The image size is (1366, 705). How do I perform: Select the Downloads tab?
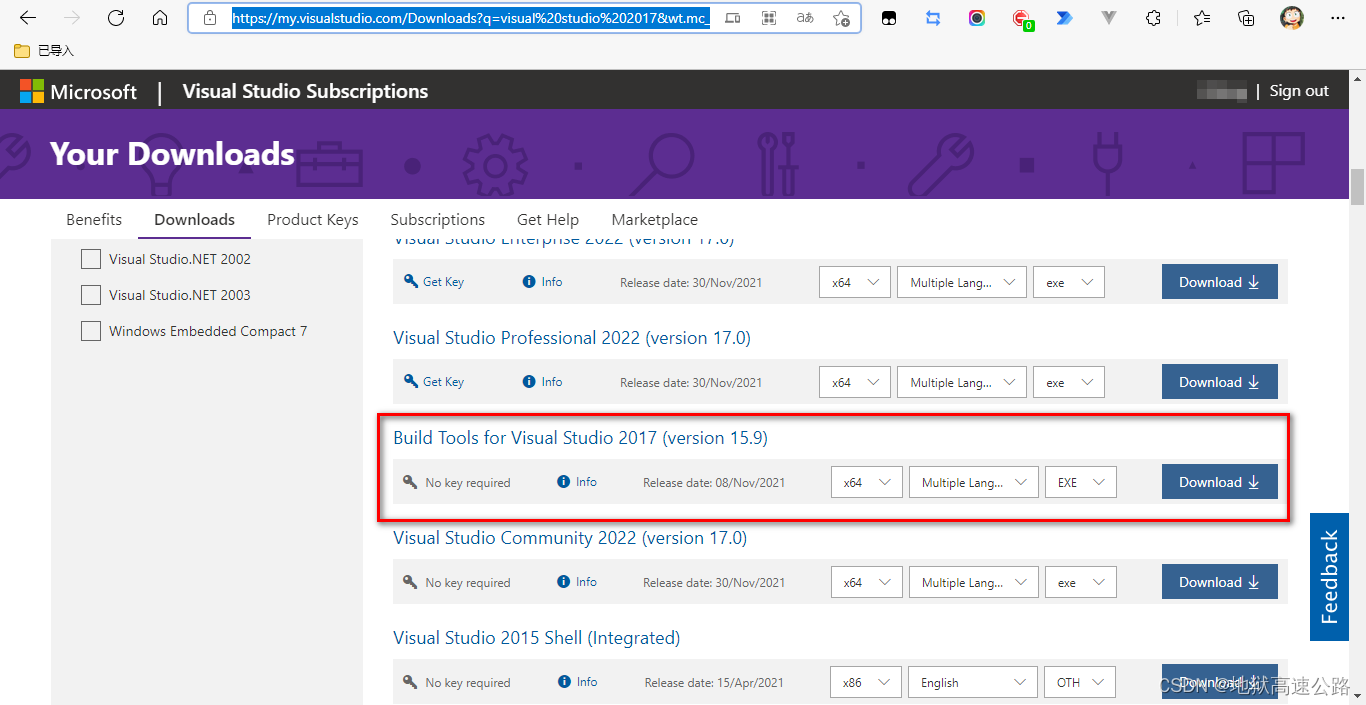[x=194, y=220]
